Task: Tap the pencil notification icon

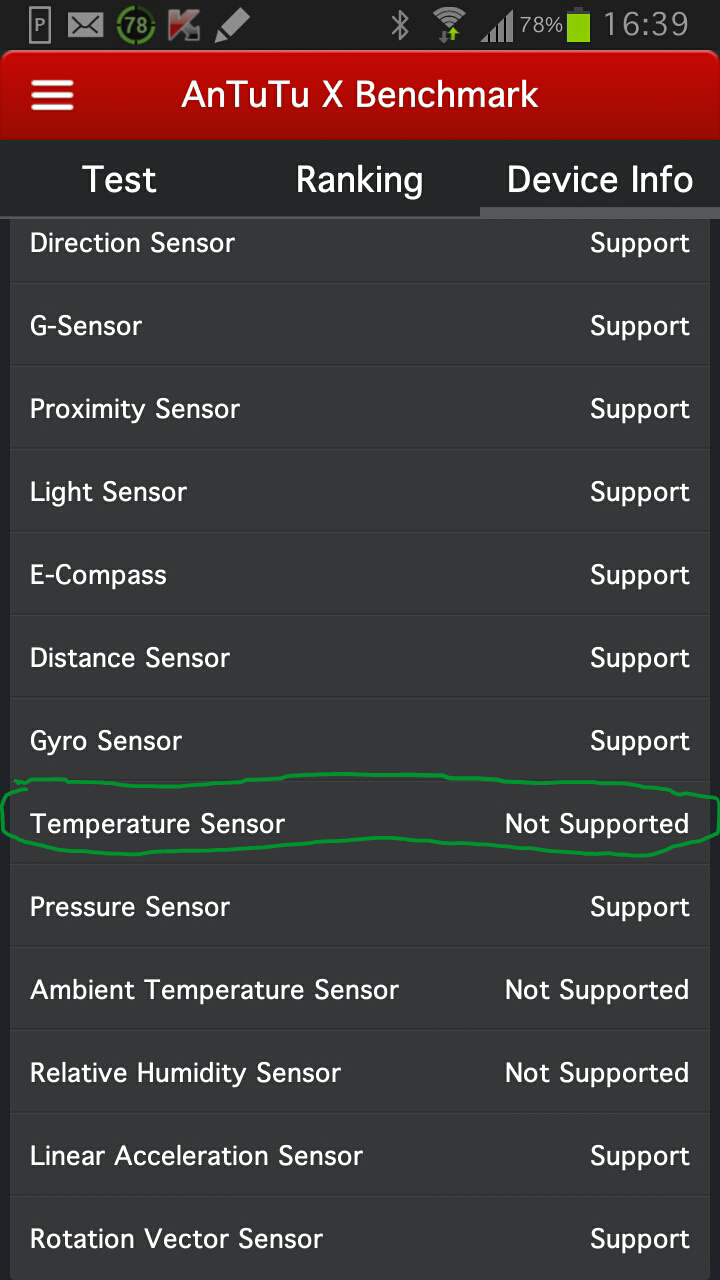Action: pyautogui.click(x=231, y=25)
